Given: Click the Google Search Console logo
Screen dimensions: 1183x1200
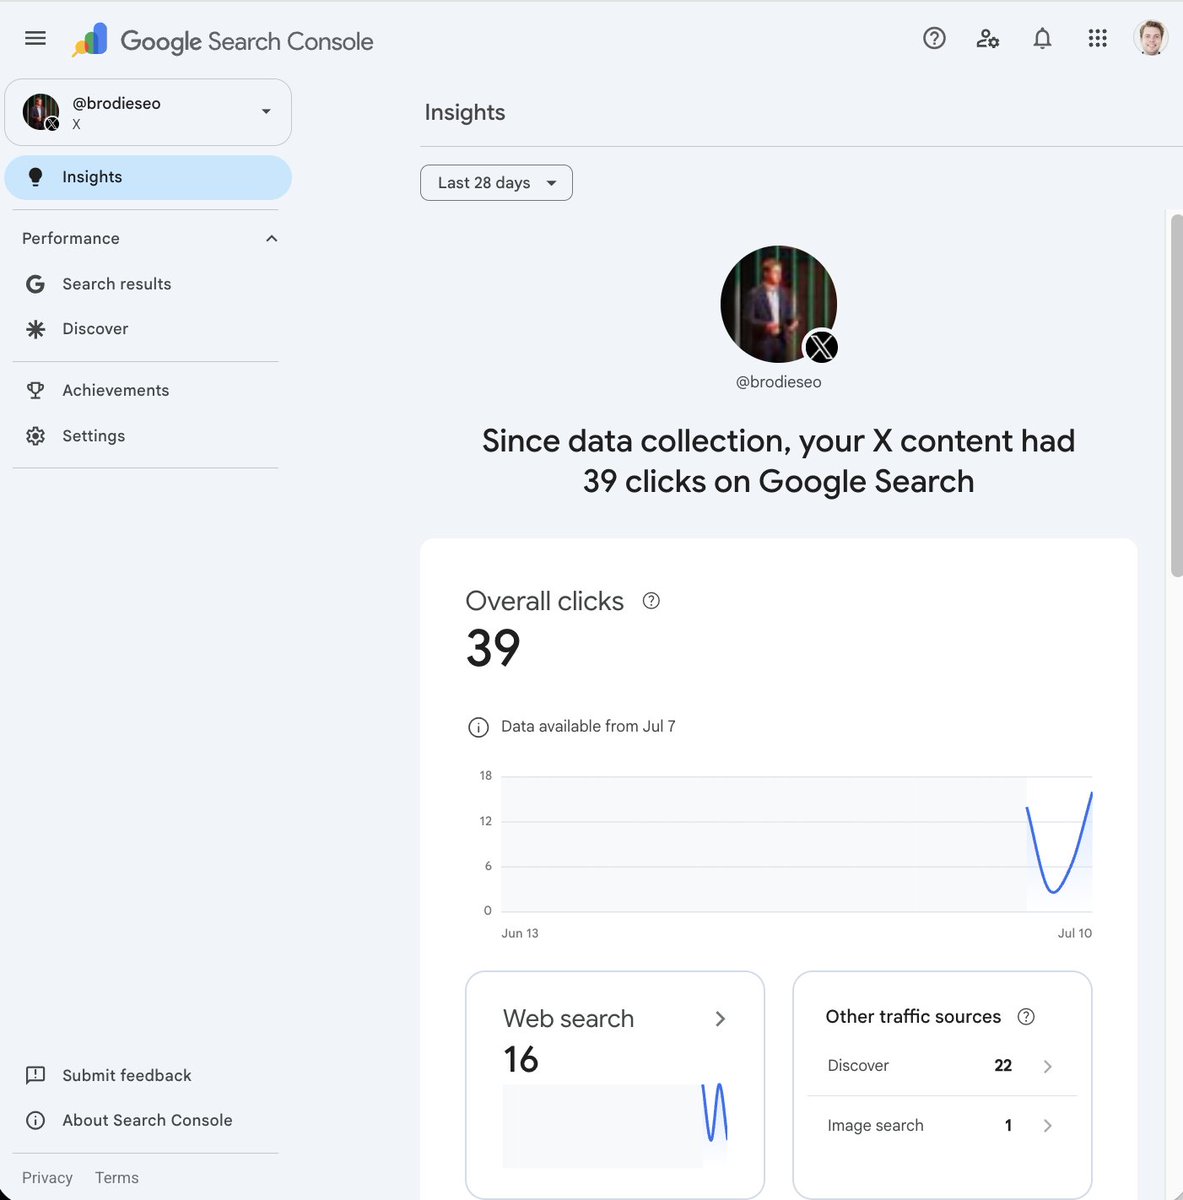Looking at the screenshot, I should tap(222, 41).
